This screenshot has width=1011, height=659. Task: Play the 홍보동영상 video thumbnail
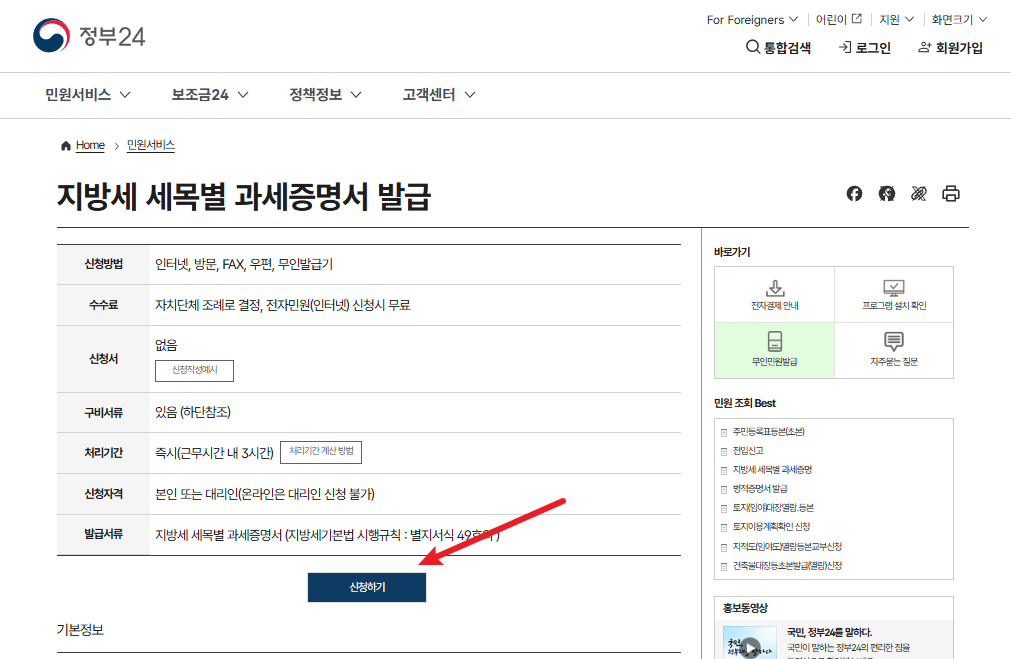click(x=750, y=645)
